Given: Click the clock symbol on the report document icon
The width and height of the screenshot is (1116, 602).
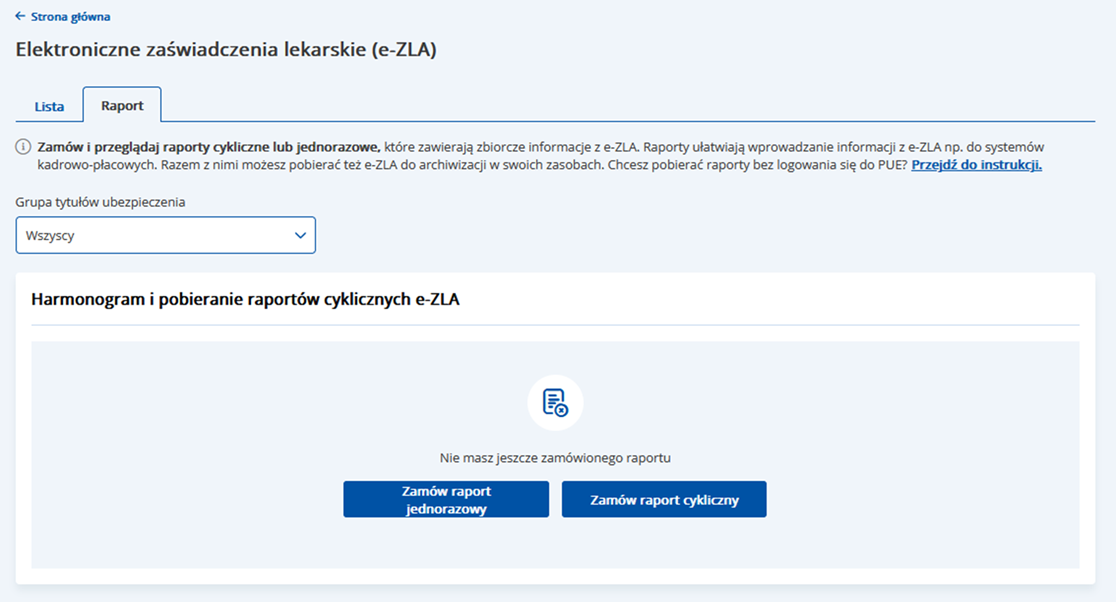Looking at the screenshot, I should tap(563, 410).
